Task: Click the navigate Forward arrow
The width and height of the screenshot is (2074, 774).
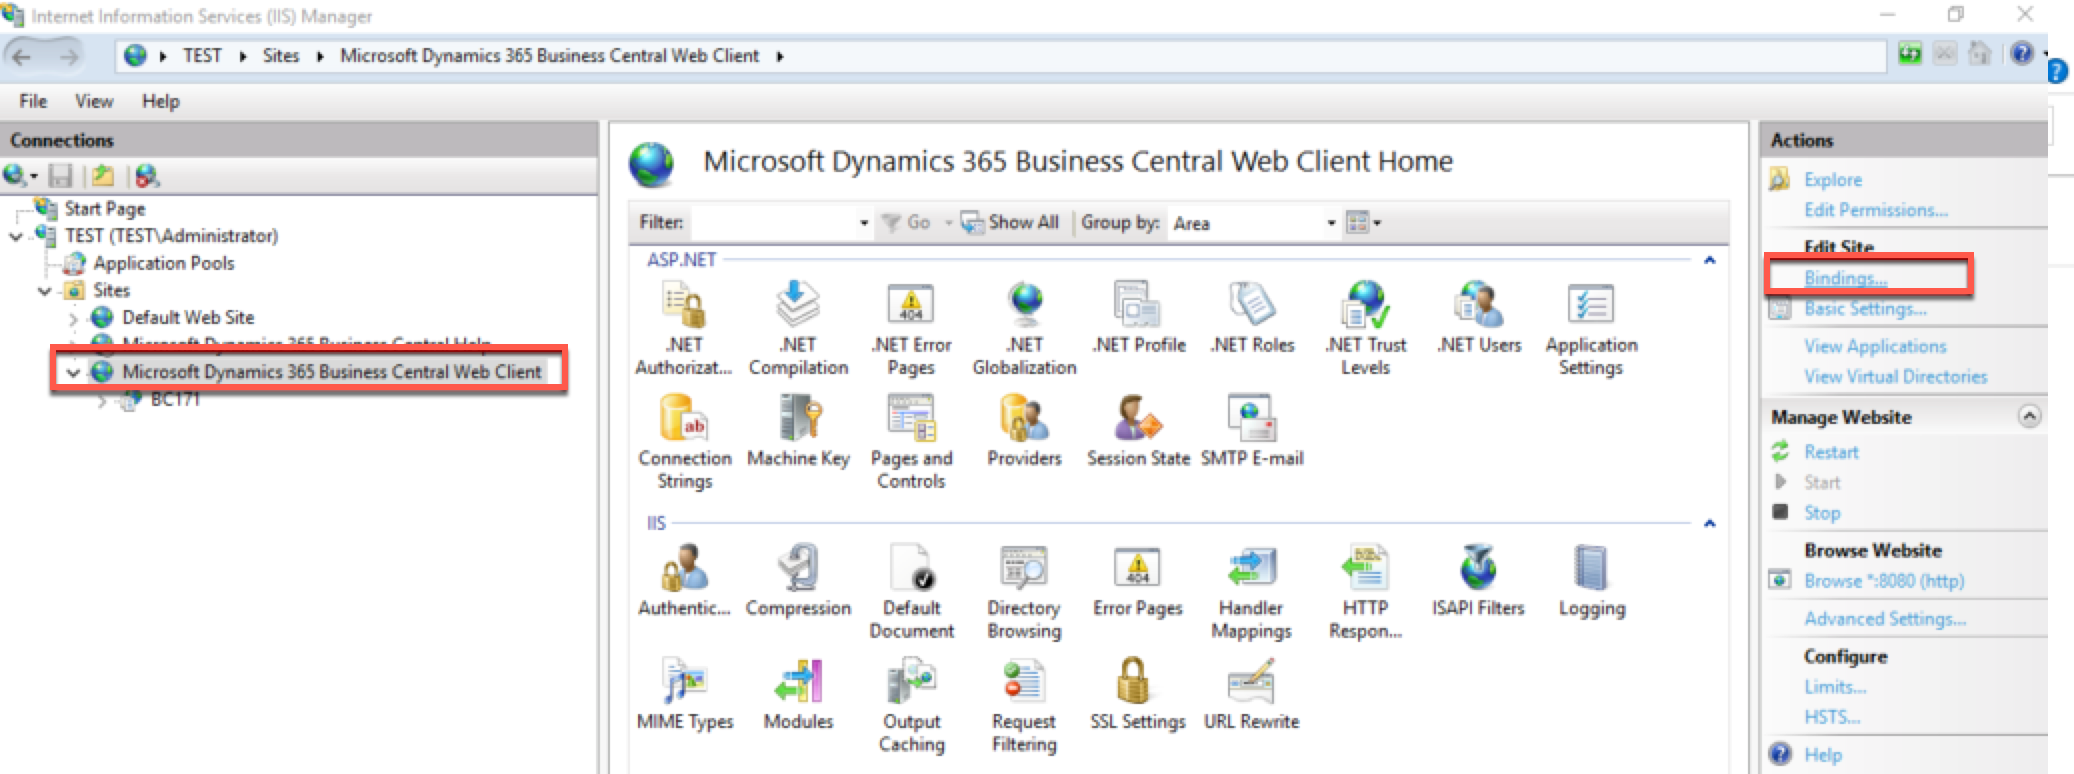Action: (x=68, y=56)
